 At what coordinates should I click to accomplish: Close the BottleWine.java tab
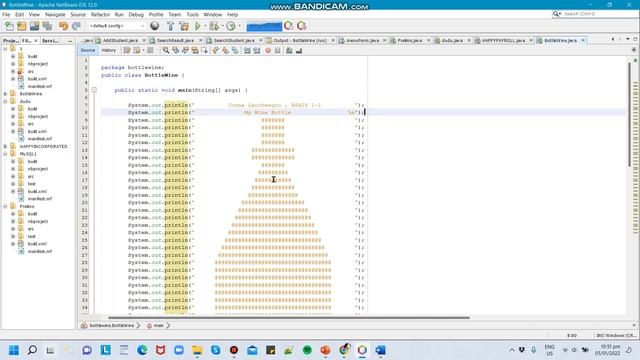583,40
